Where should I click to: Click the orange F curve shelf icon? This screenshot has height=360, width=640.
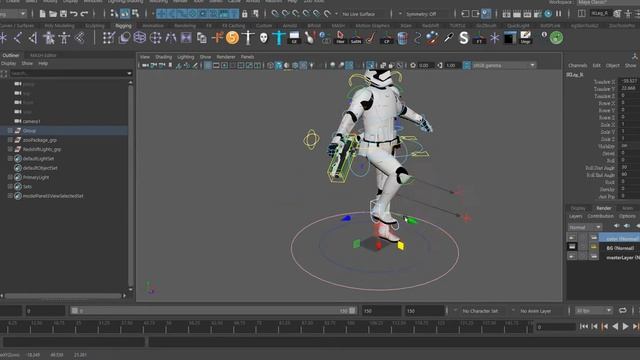pos(217,38)
